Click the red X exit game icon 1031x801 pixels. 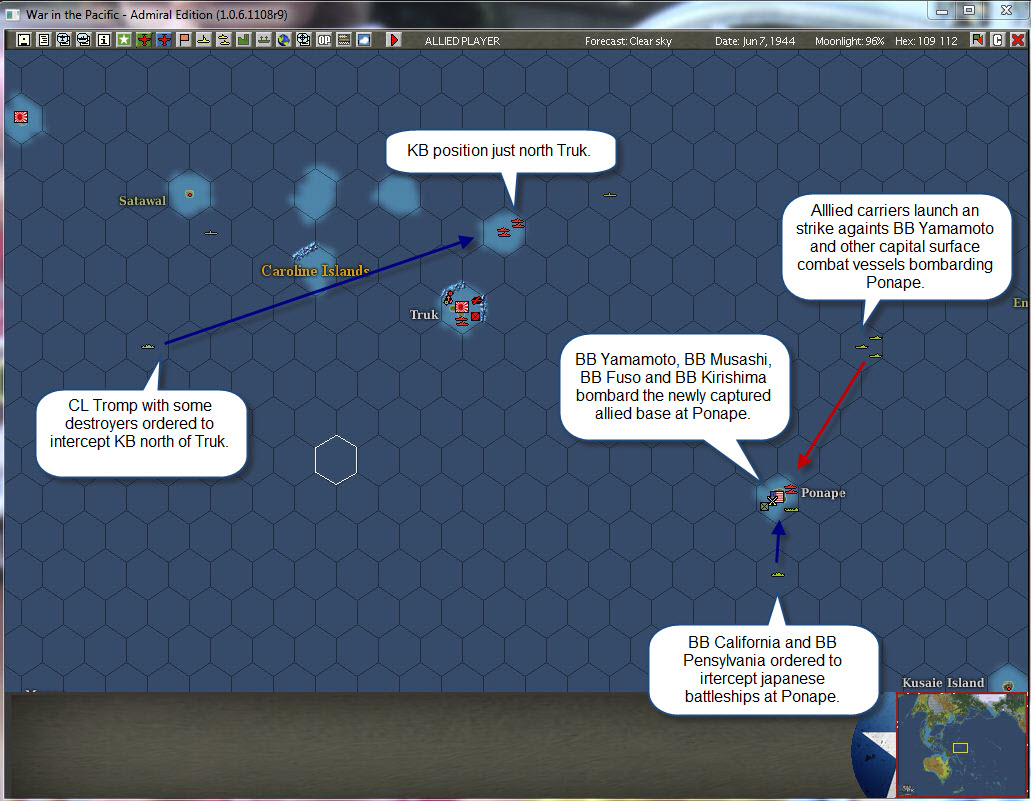[x=1017, y=40]
